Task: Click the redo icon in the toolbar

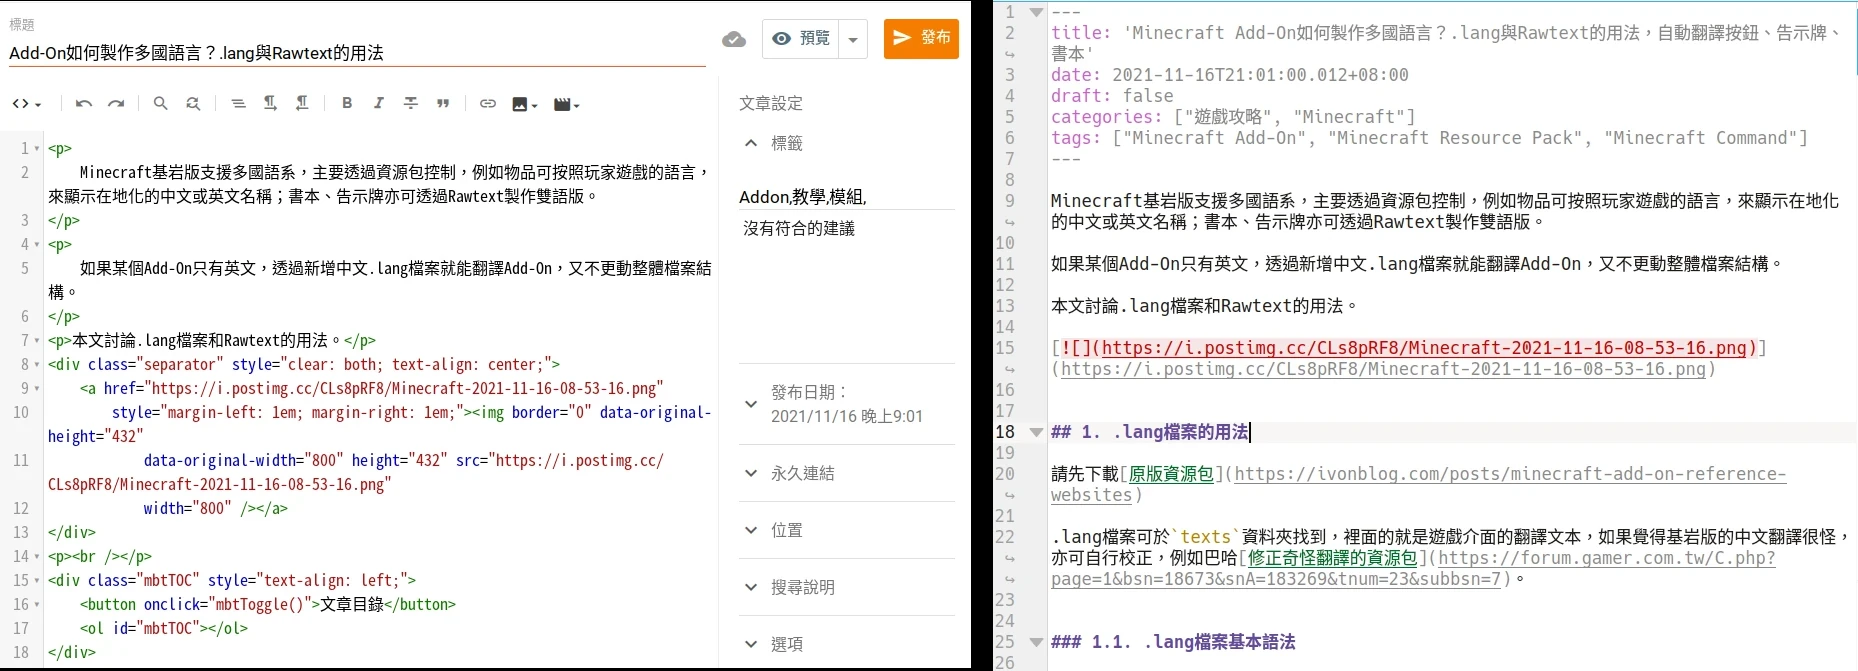Action: pyautogui.click(x=116, y=104)
